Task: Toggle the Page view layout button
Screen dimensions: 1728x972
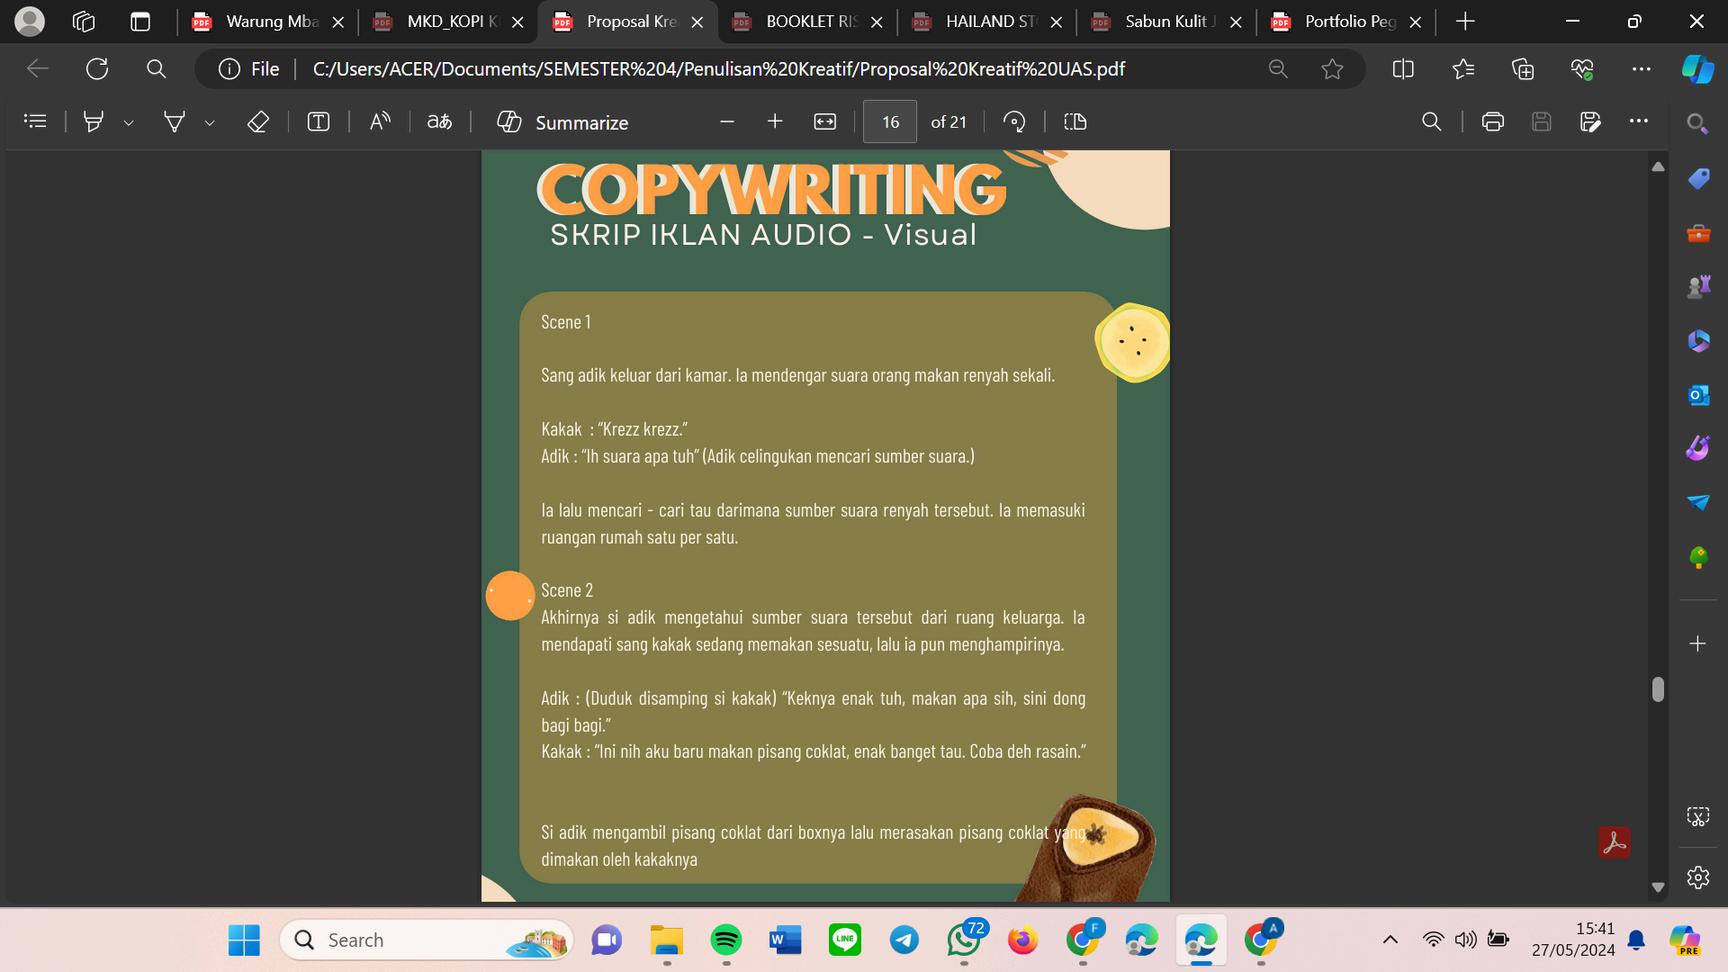Action: click(x=1075, y=122)
